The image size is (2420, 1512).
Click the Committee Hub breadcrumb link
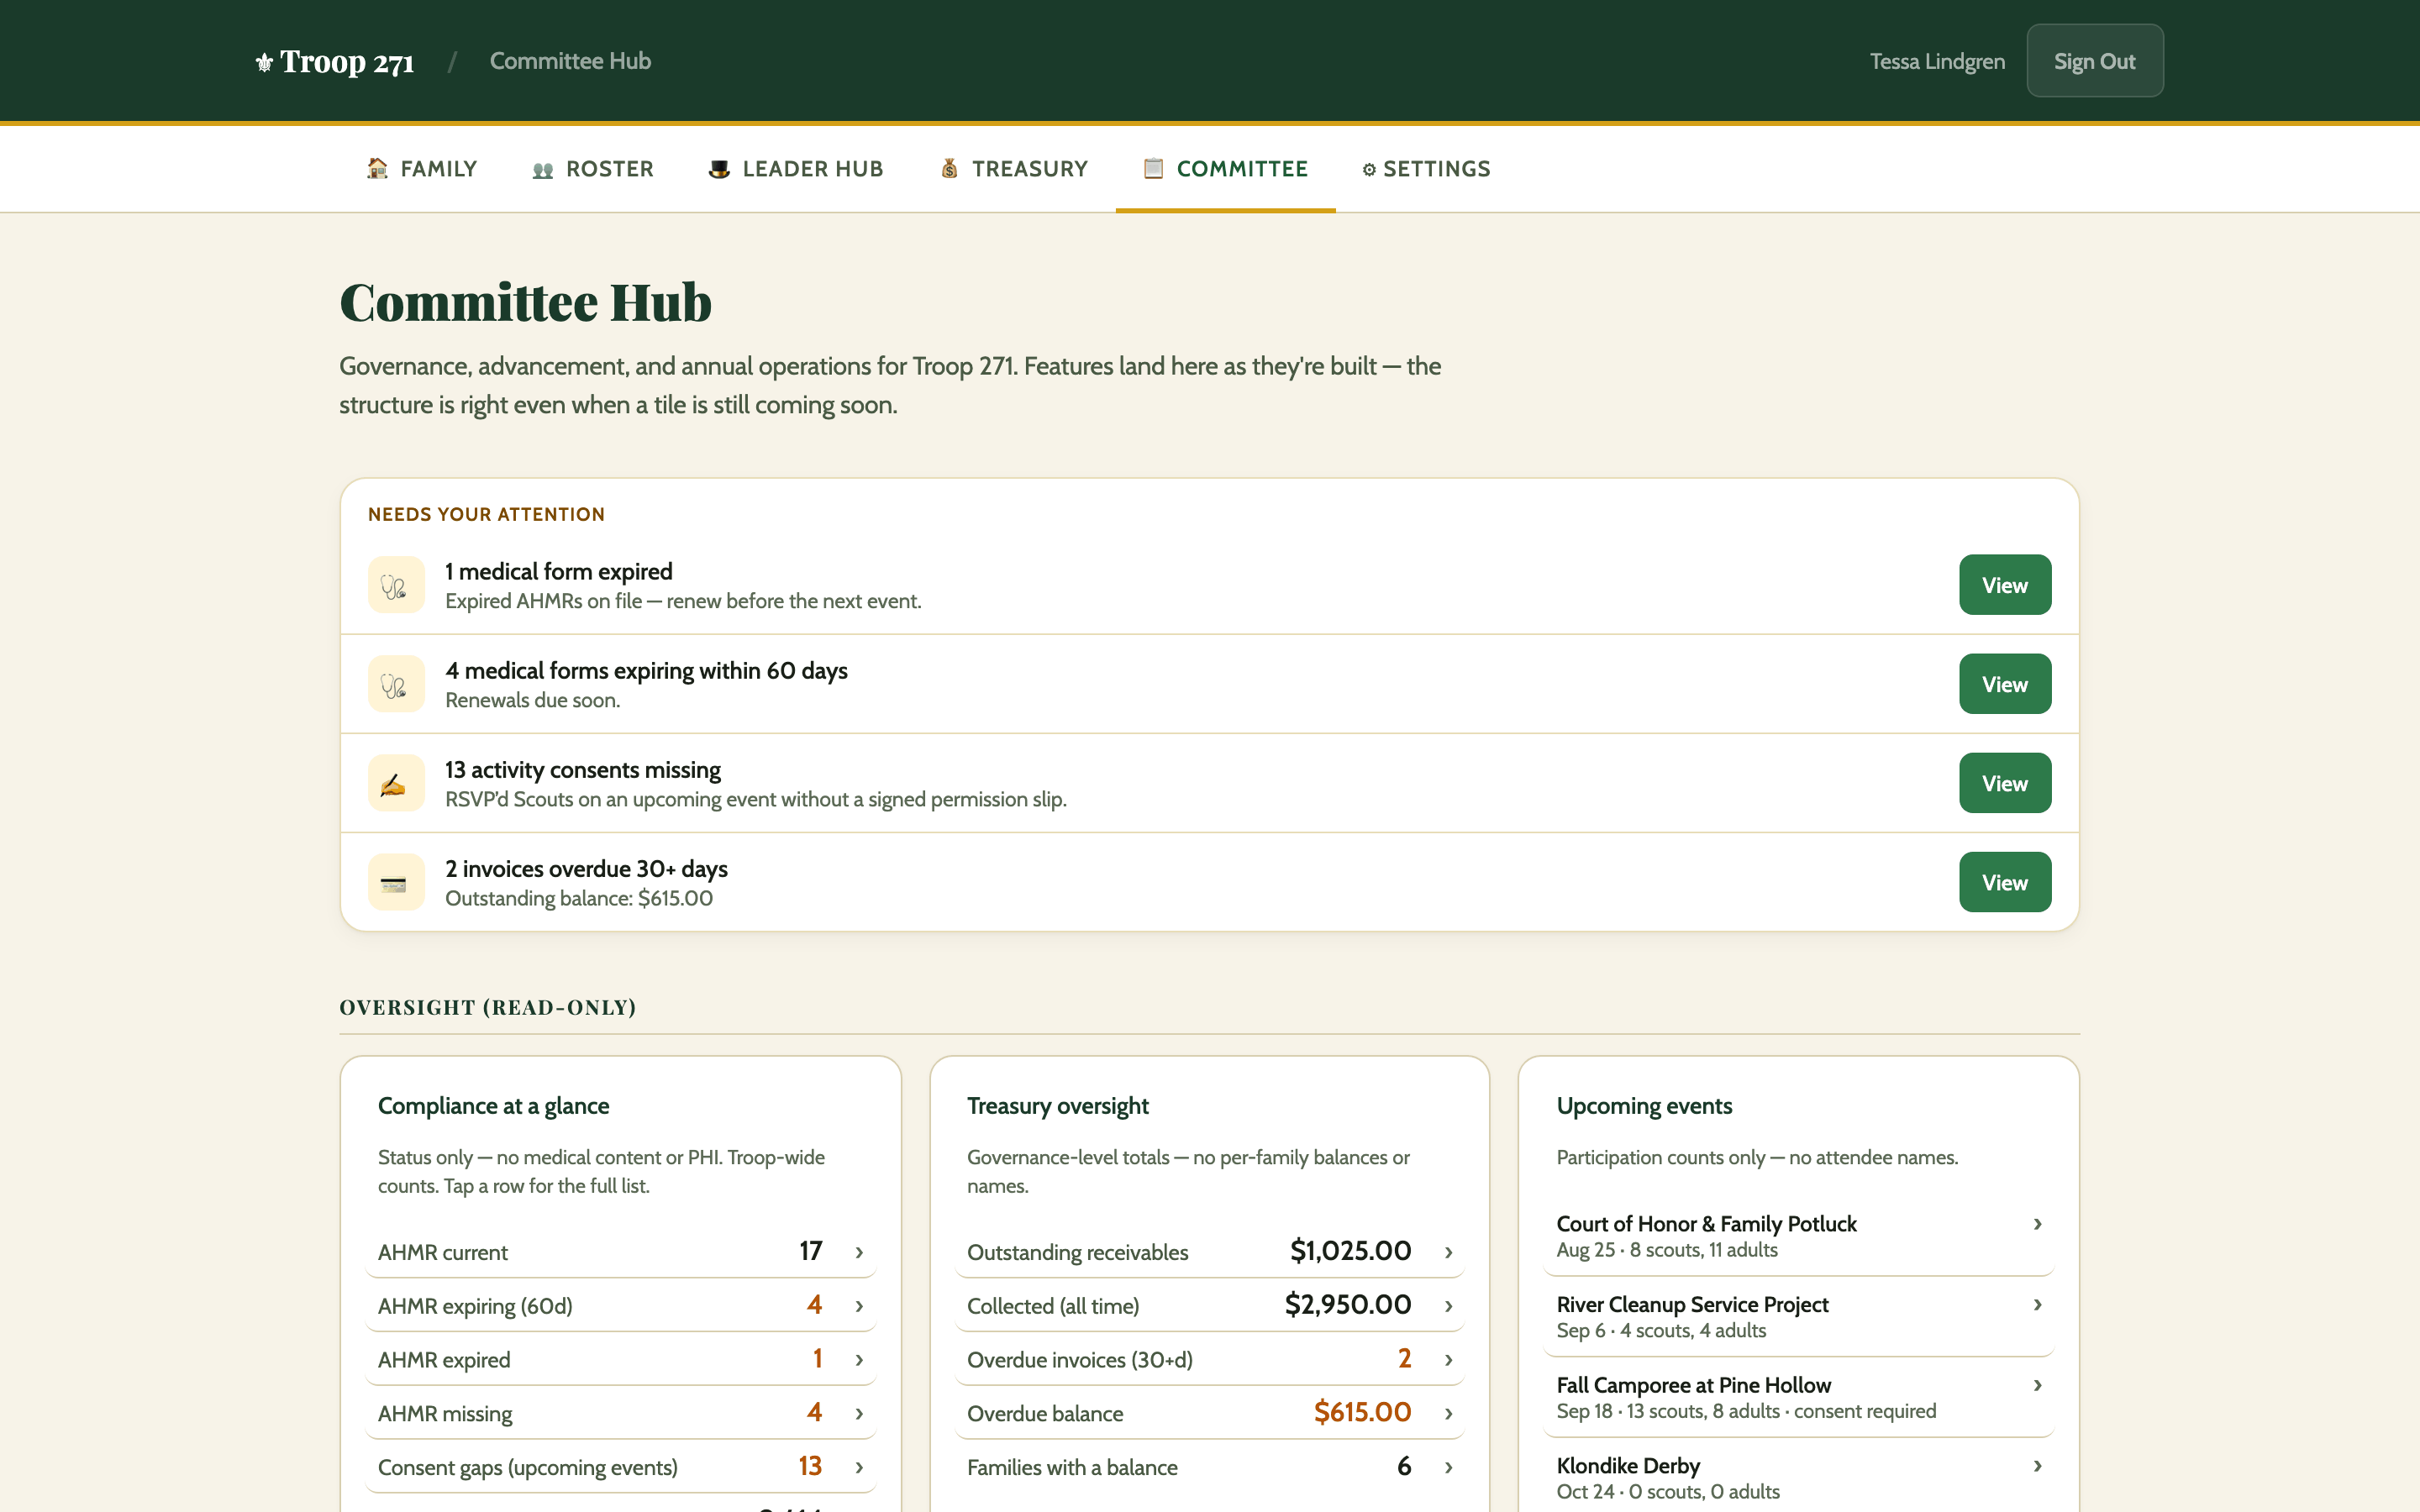click(570, 61)
